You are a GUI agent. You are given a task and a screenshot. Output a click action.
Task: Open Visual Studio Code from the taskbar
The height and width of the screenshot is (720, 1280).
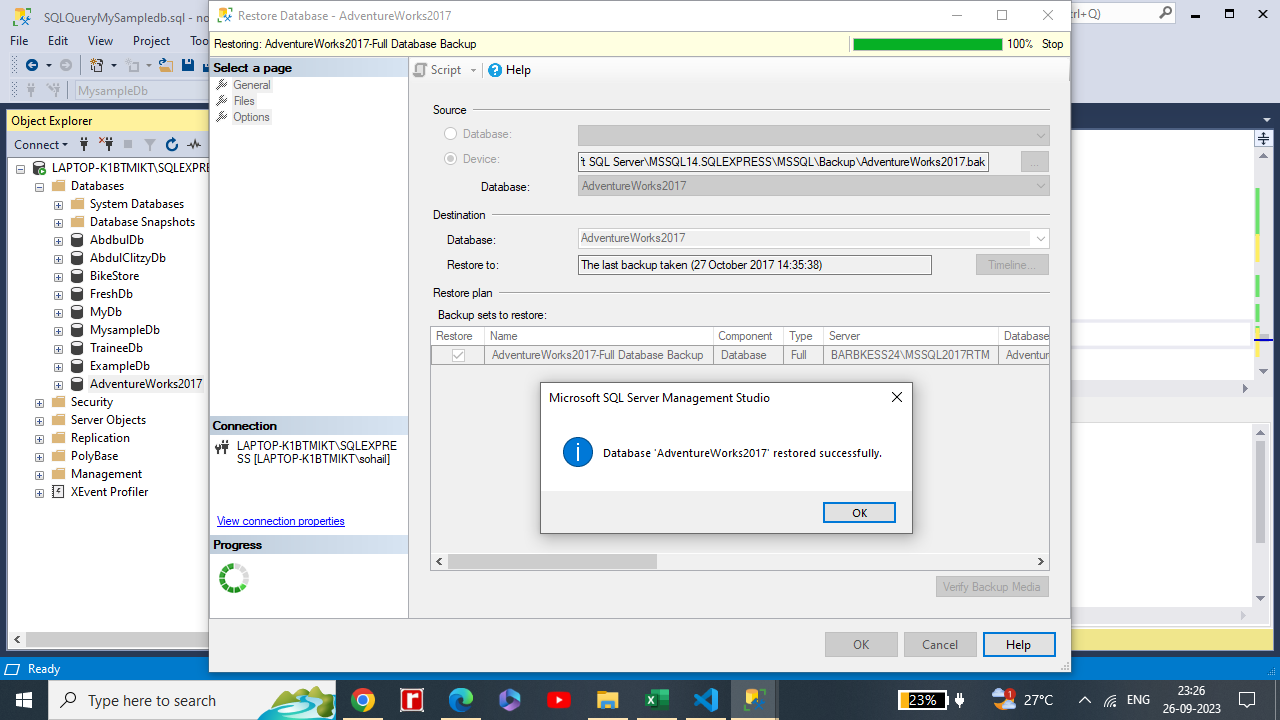pyautogui.click(x=705, y=700)
